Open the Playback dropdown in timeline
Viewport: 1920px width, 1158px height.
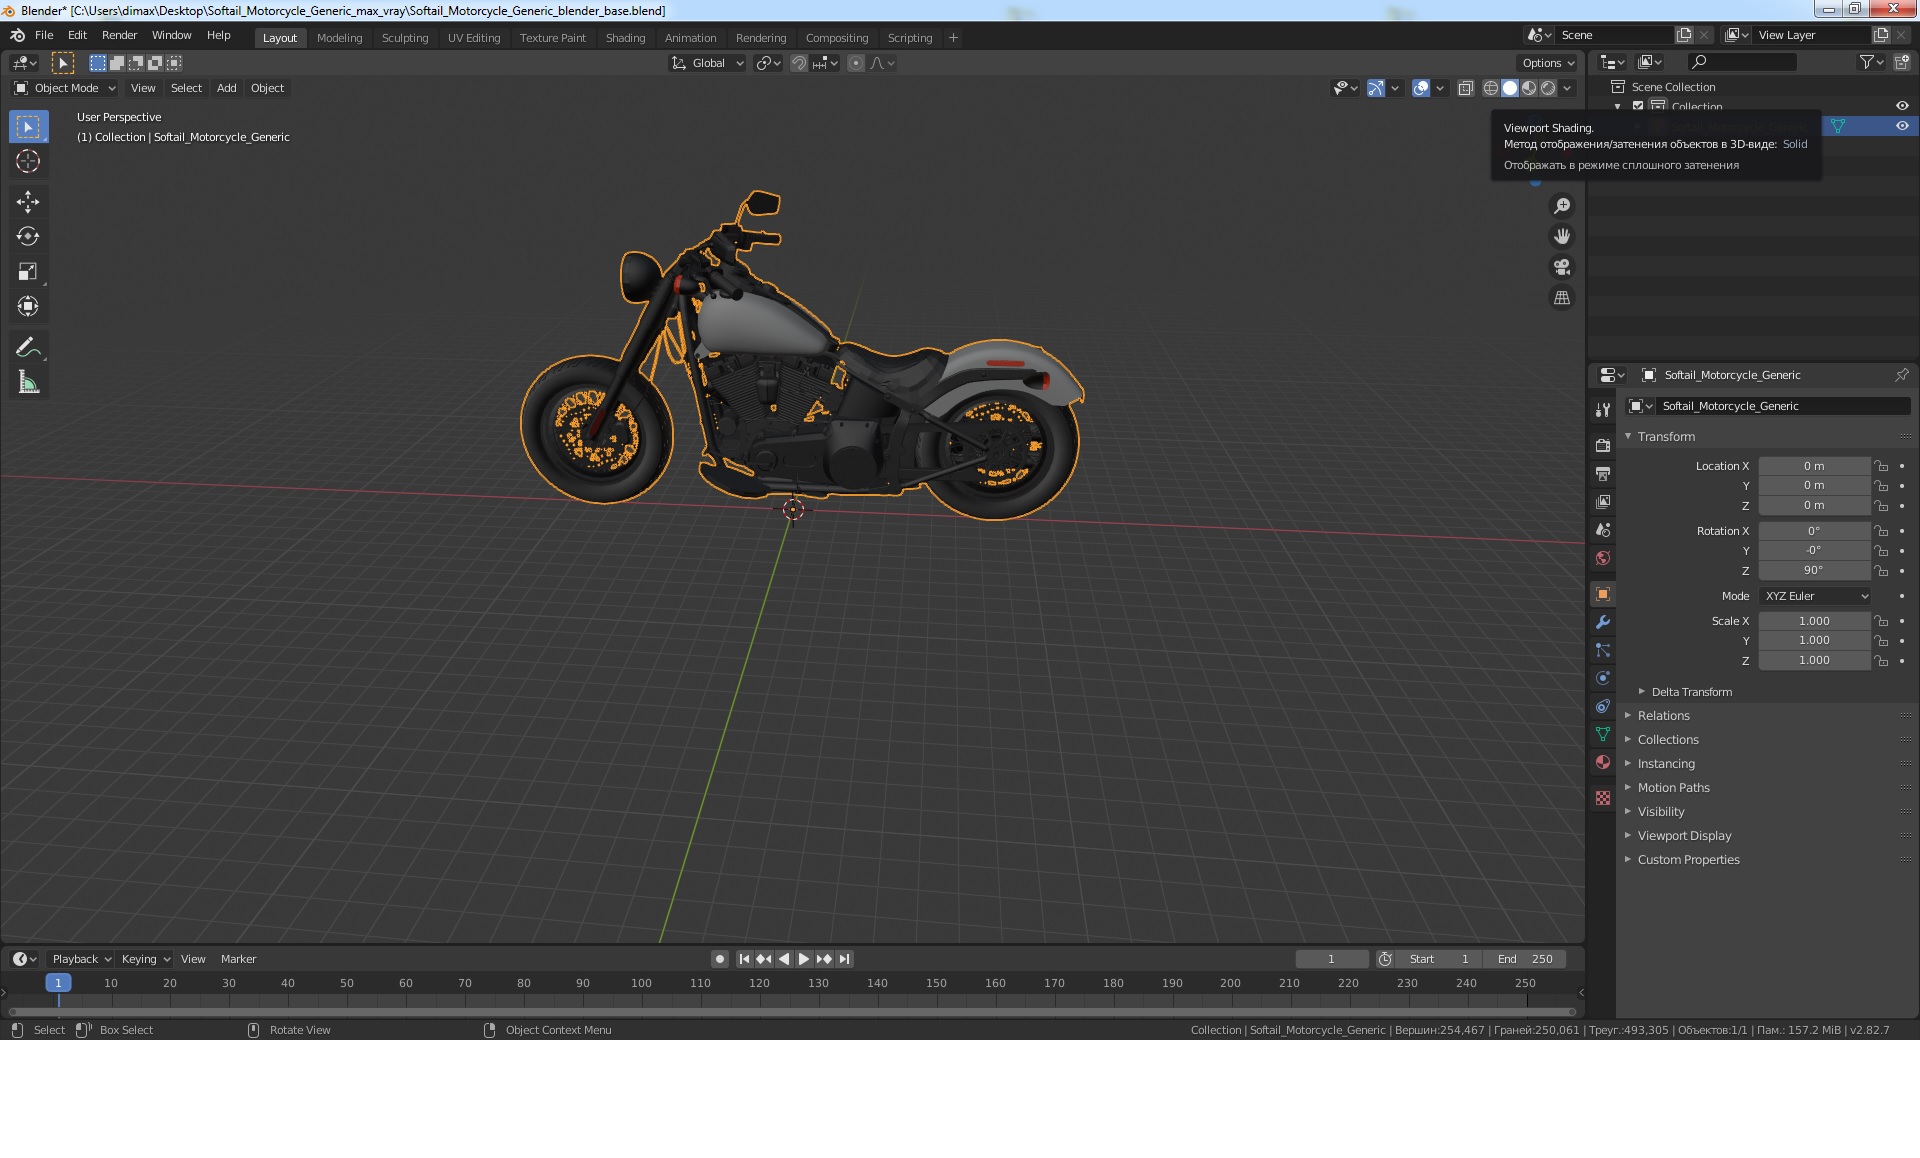81,959
